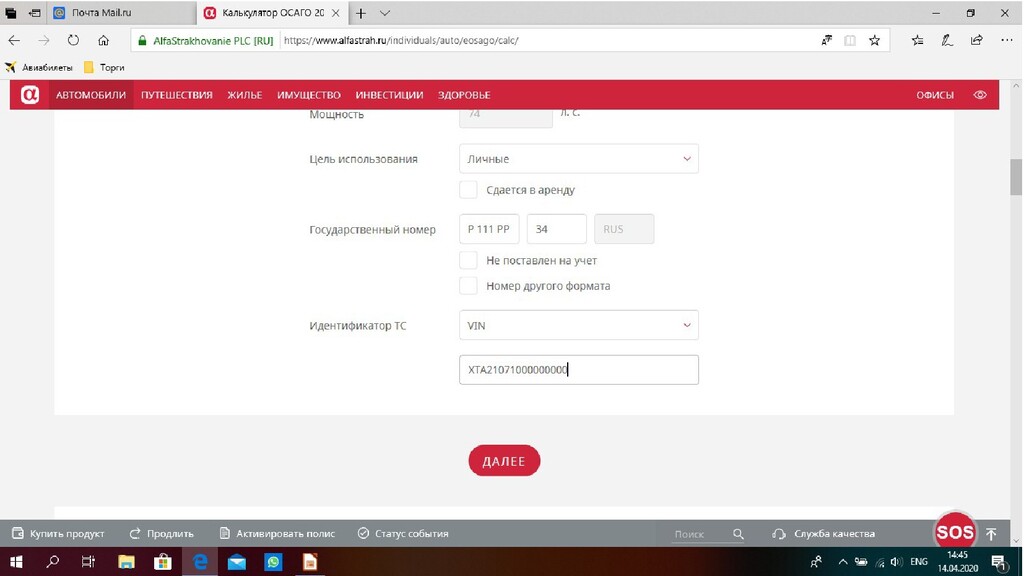The height and width of the screenshot is (576, 1024).
Task: Click Купить продукт in bottom bar
Action: [58, 534]
